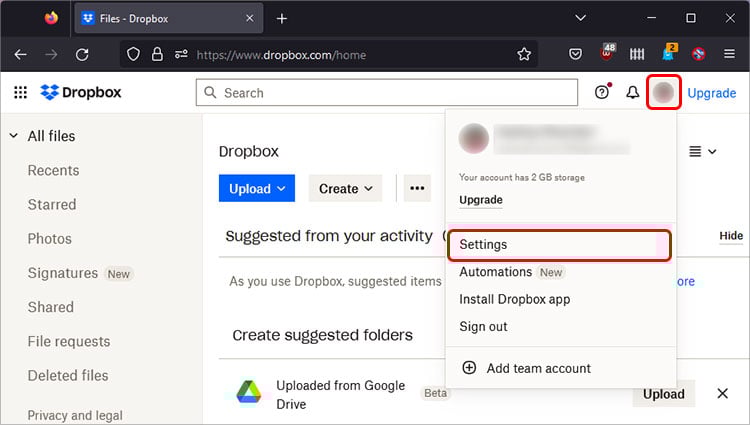Select Settings from account menu
Viewport: 750px width, 425px height.
[560, 245]
